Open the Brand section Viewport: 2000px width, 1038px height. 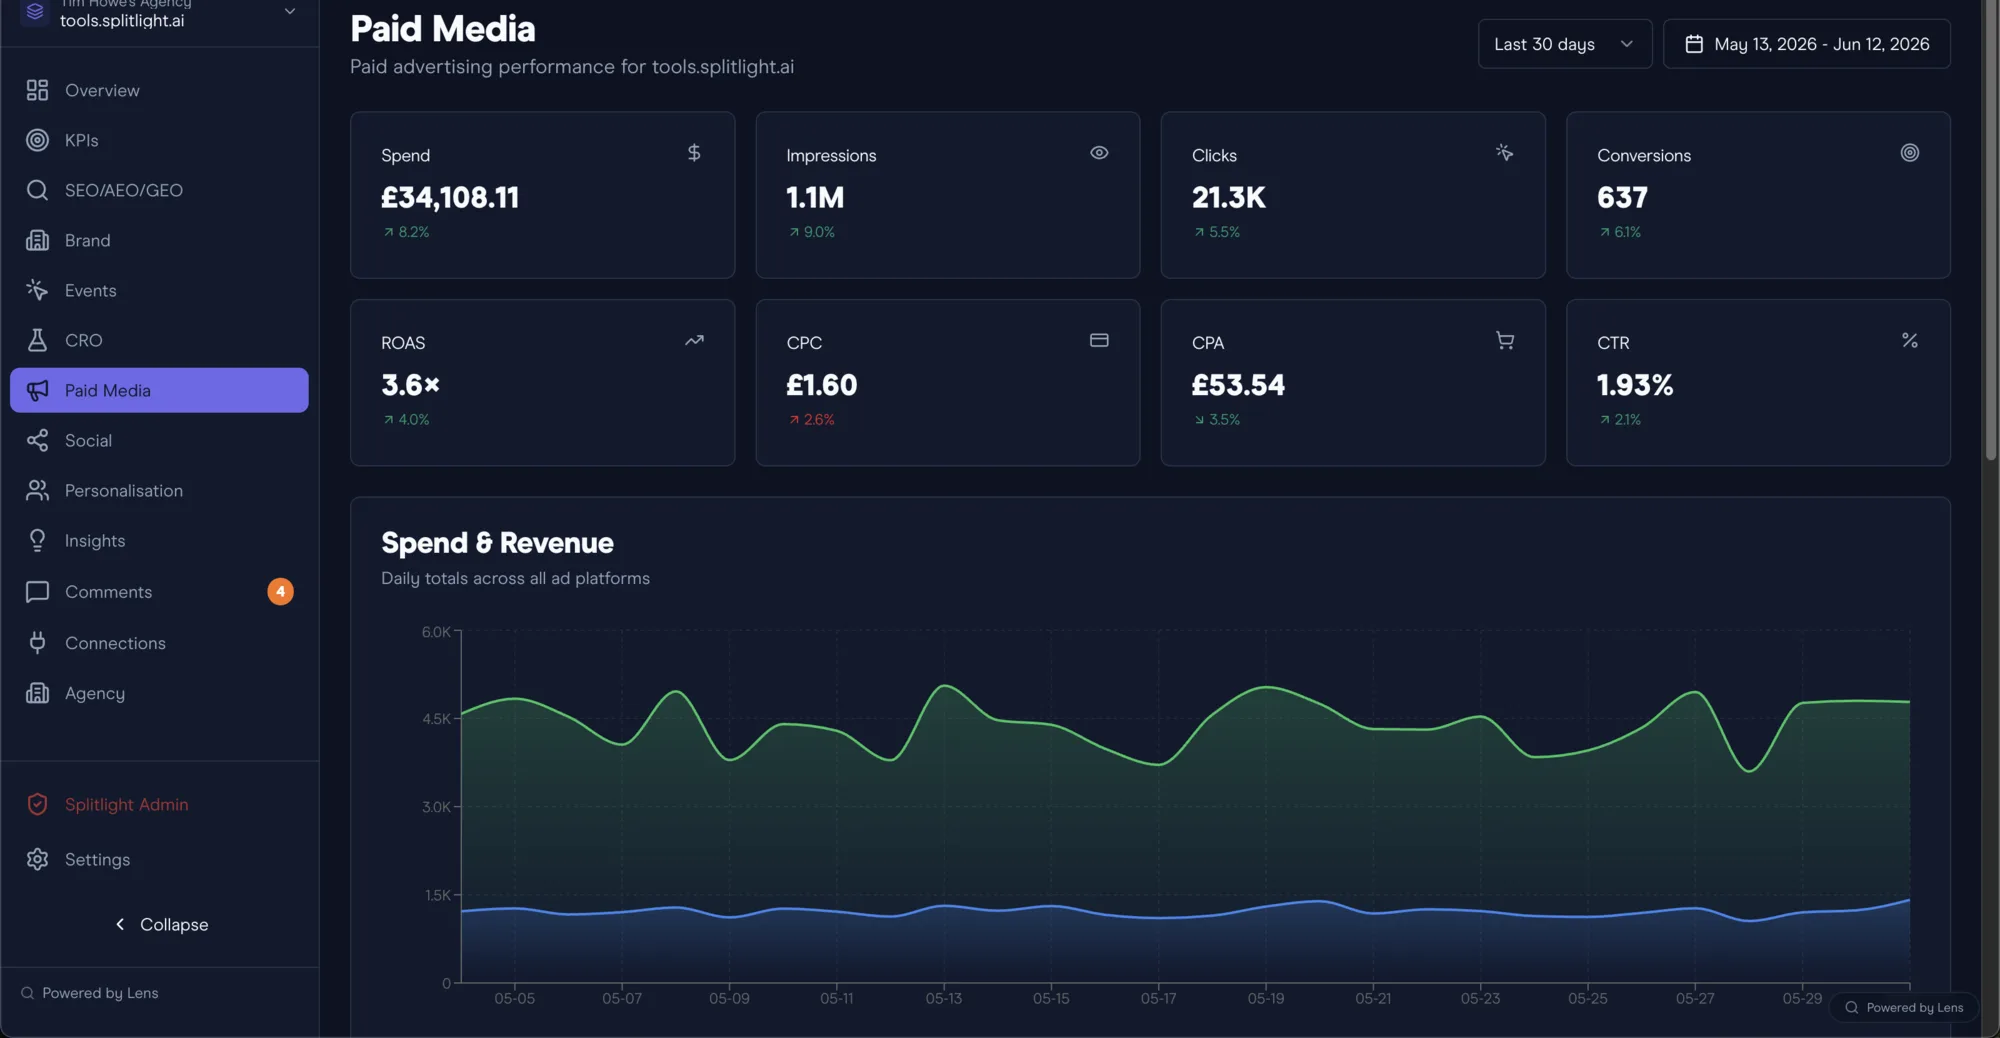point(159,240)
